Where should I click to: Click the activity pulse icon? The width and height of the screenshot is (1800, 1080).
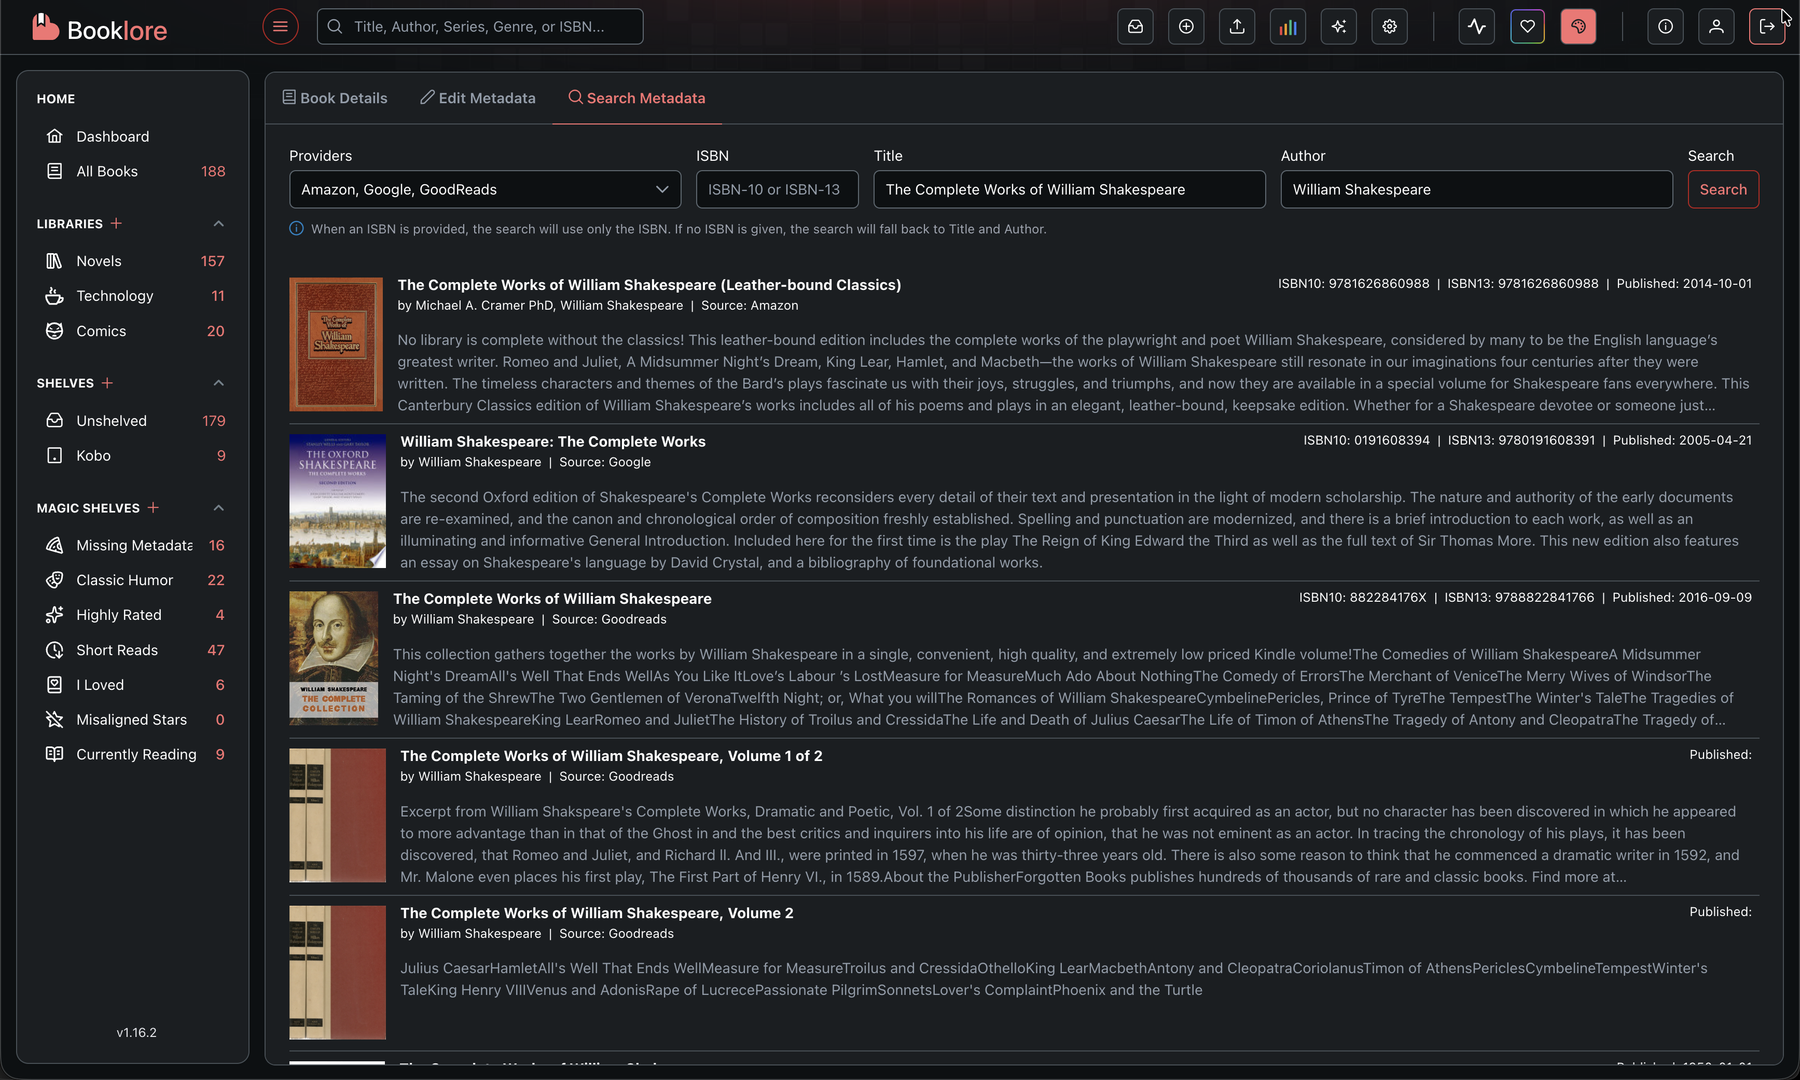click(1477, 26)
